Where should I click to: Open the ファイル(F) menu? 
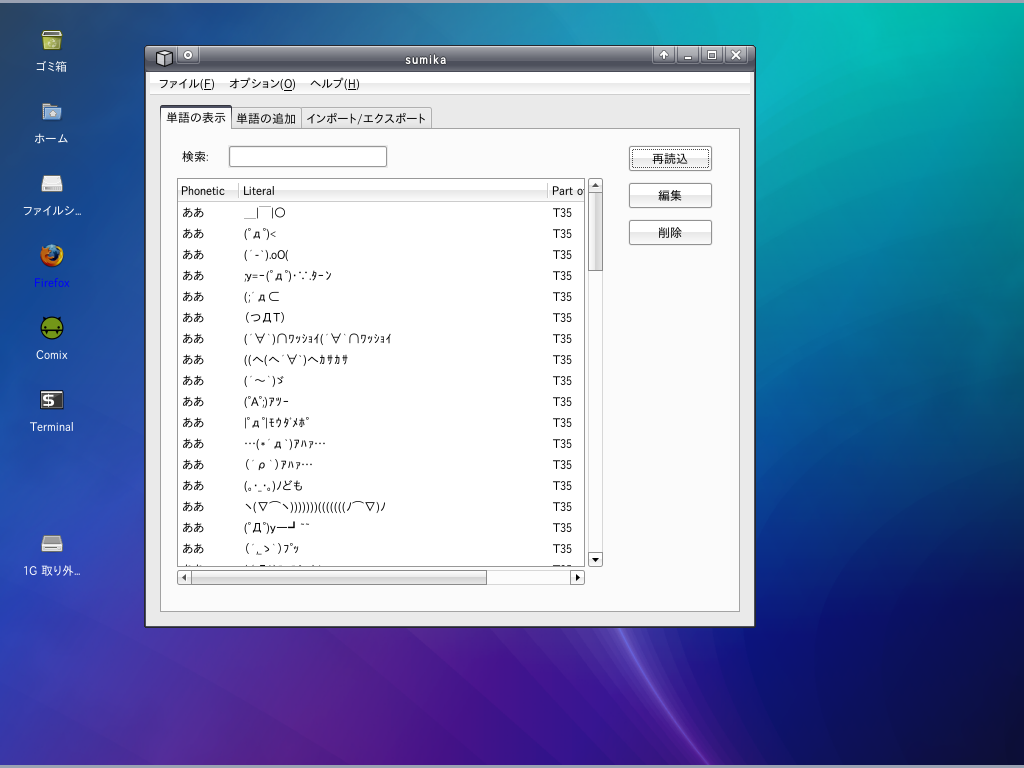point(186,84)
